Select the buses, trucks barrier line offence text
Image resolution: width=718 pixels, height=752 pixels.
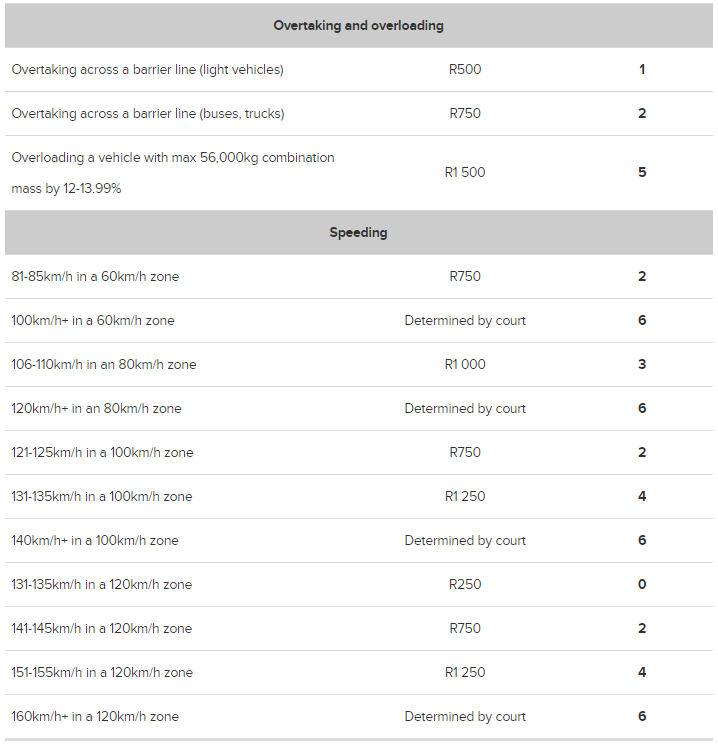coord(147,114)
